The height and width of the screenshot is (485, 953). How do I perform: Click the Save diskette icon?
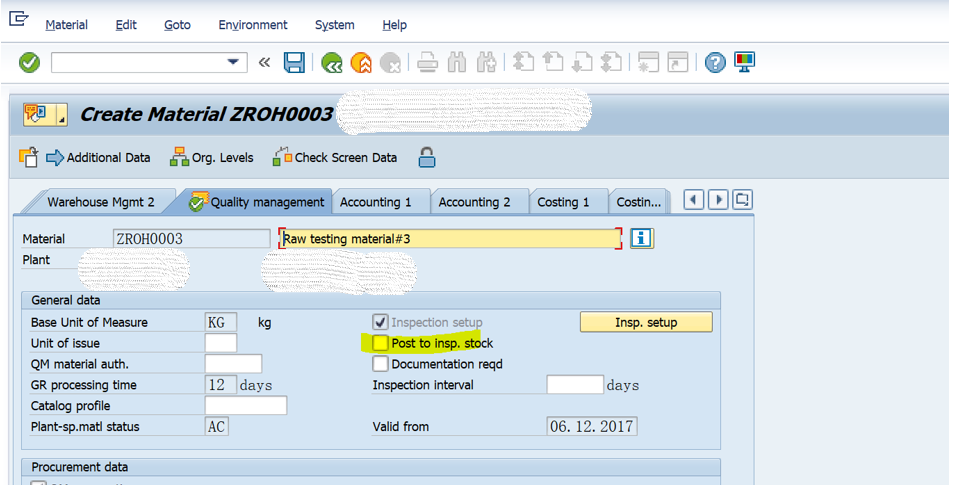click(295, 62)
